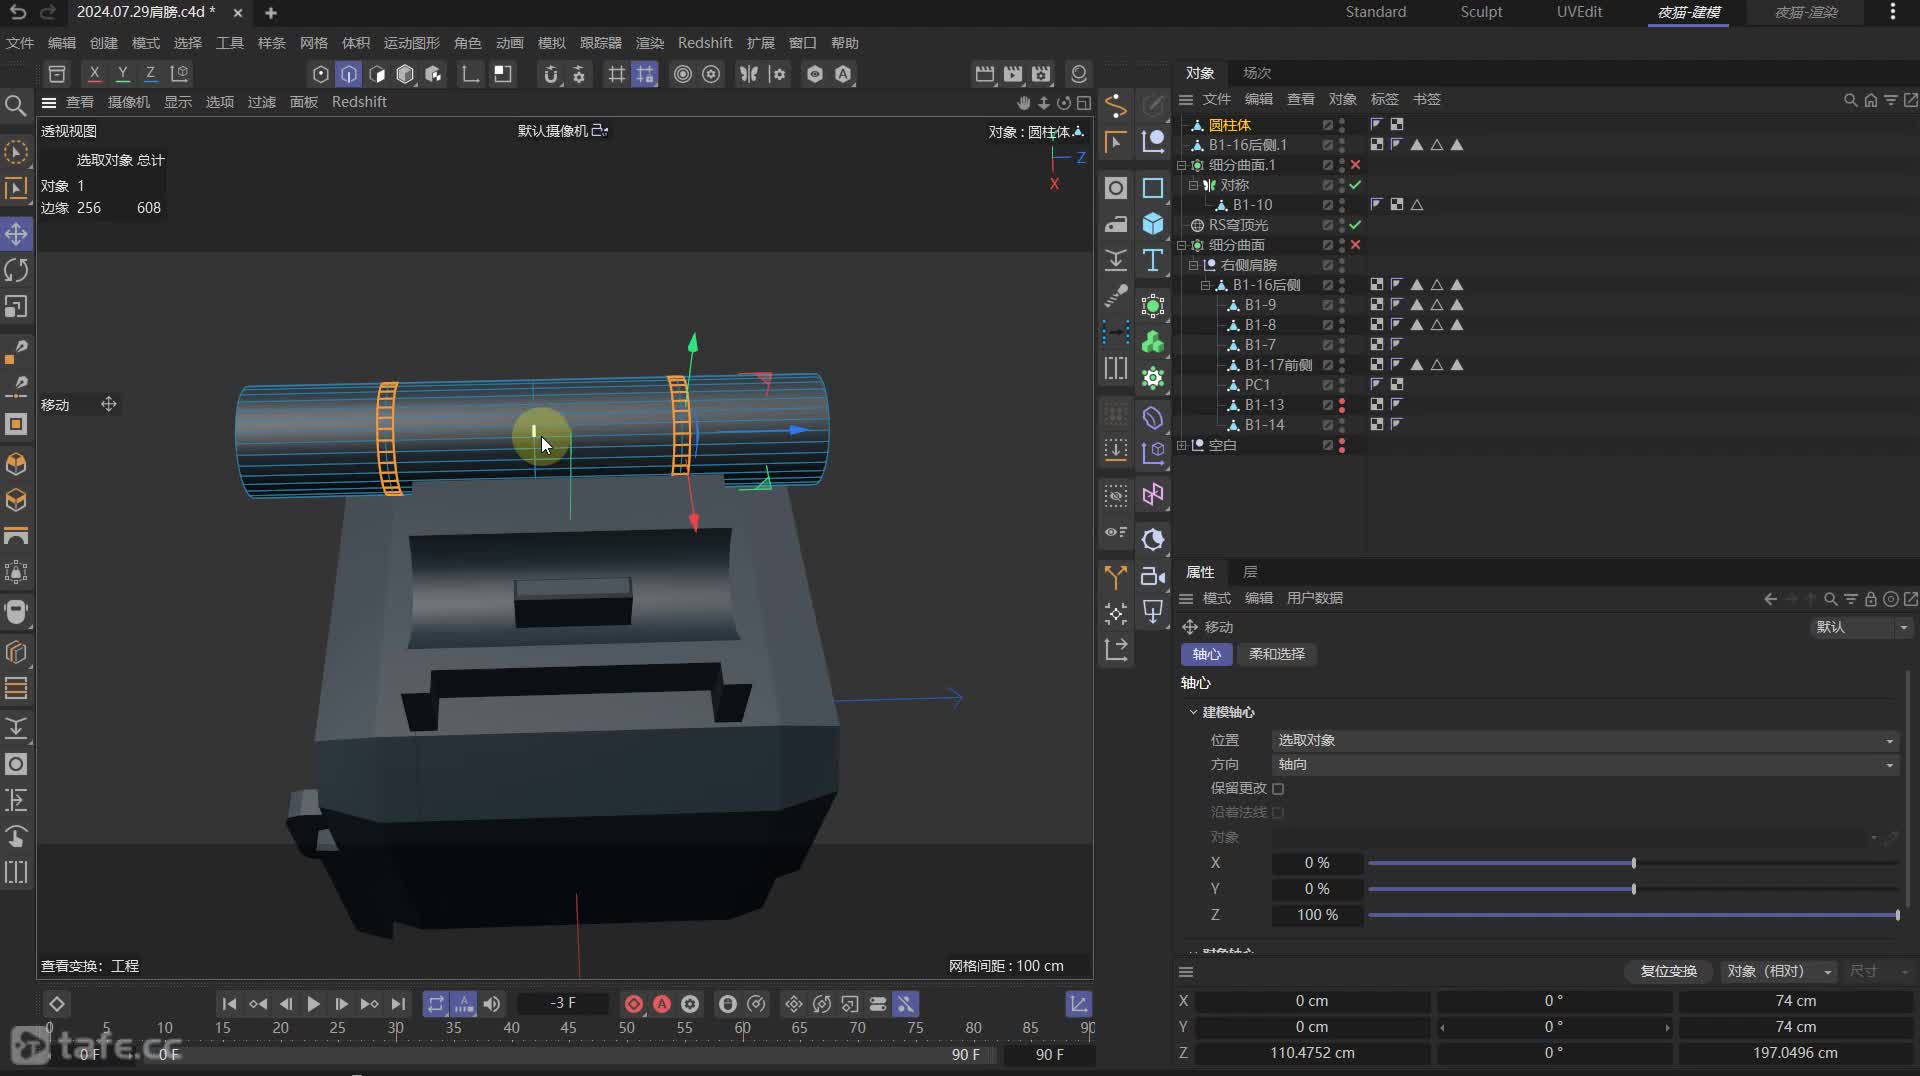
Task: Open the render settings
Action: click(x=1041, y=74)
